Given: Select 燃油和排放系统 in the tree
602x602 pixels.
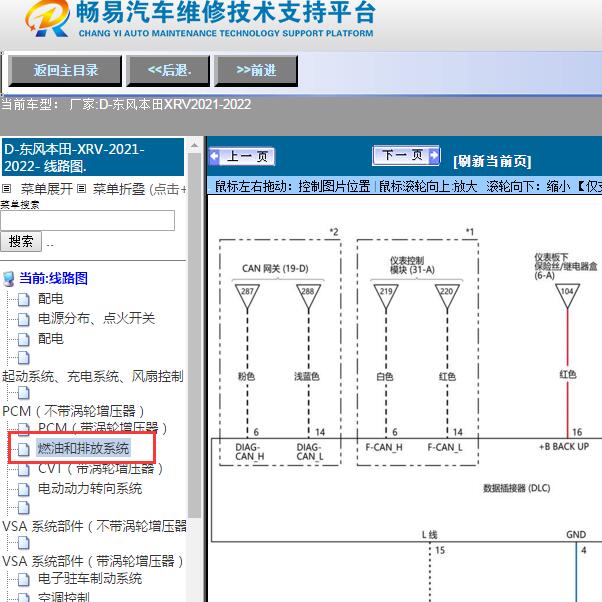Looking at the screenshot, I should [83, 448].
